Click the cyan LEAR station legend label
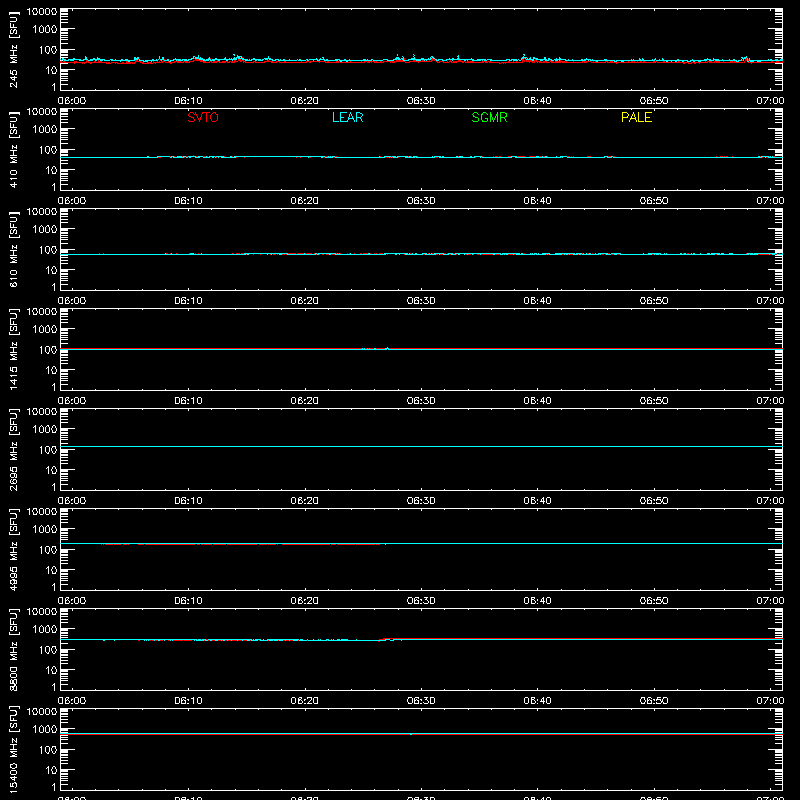This screenshot has height=800, width=800. pyautogui.click(x=347, y=117)
